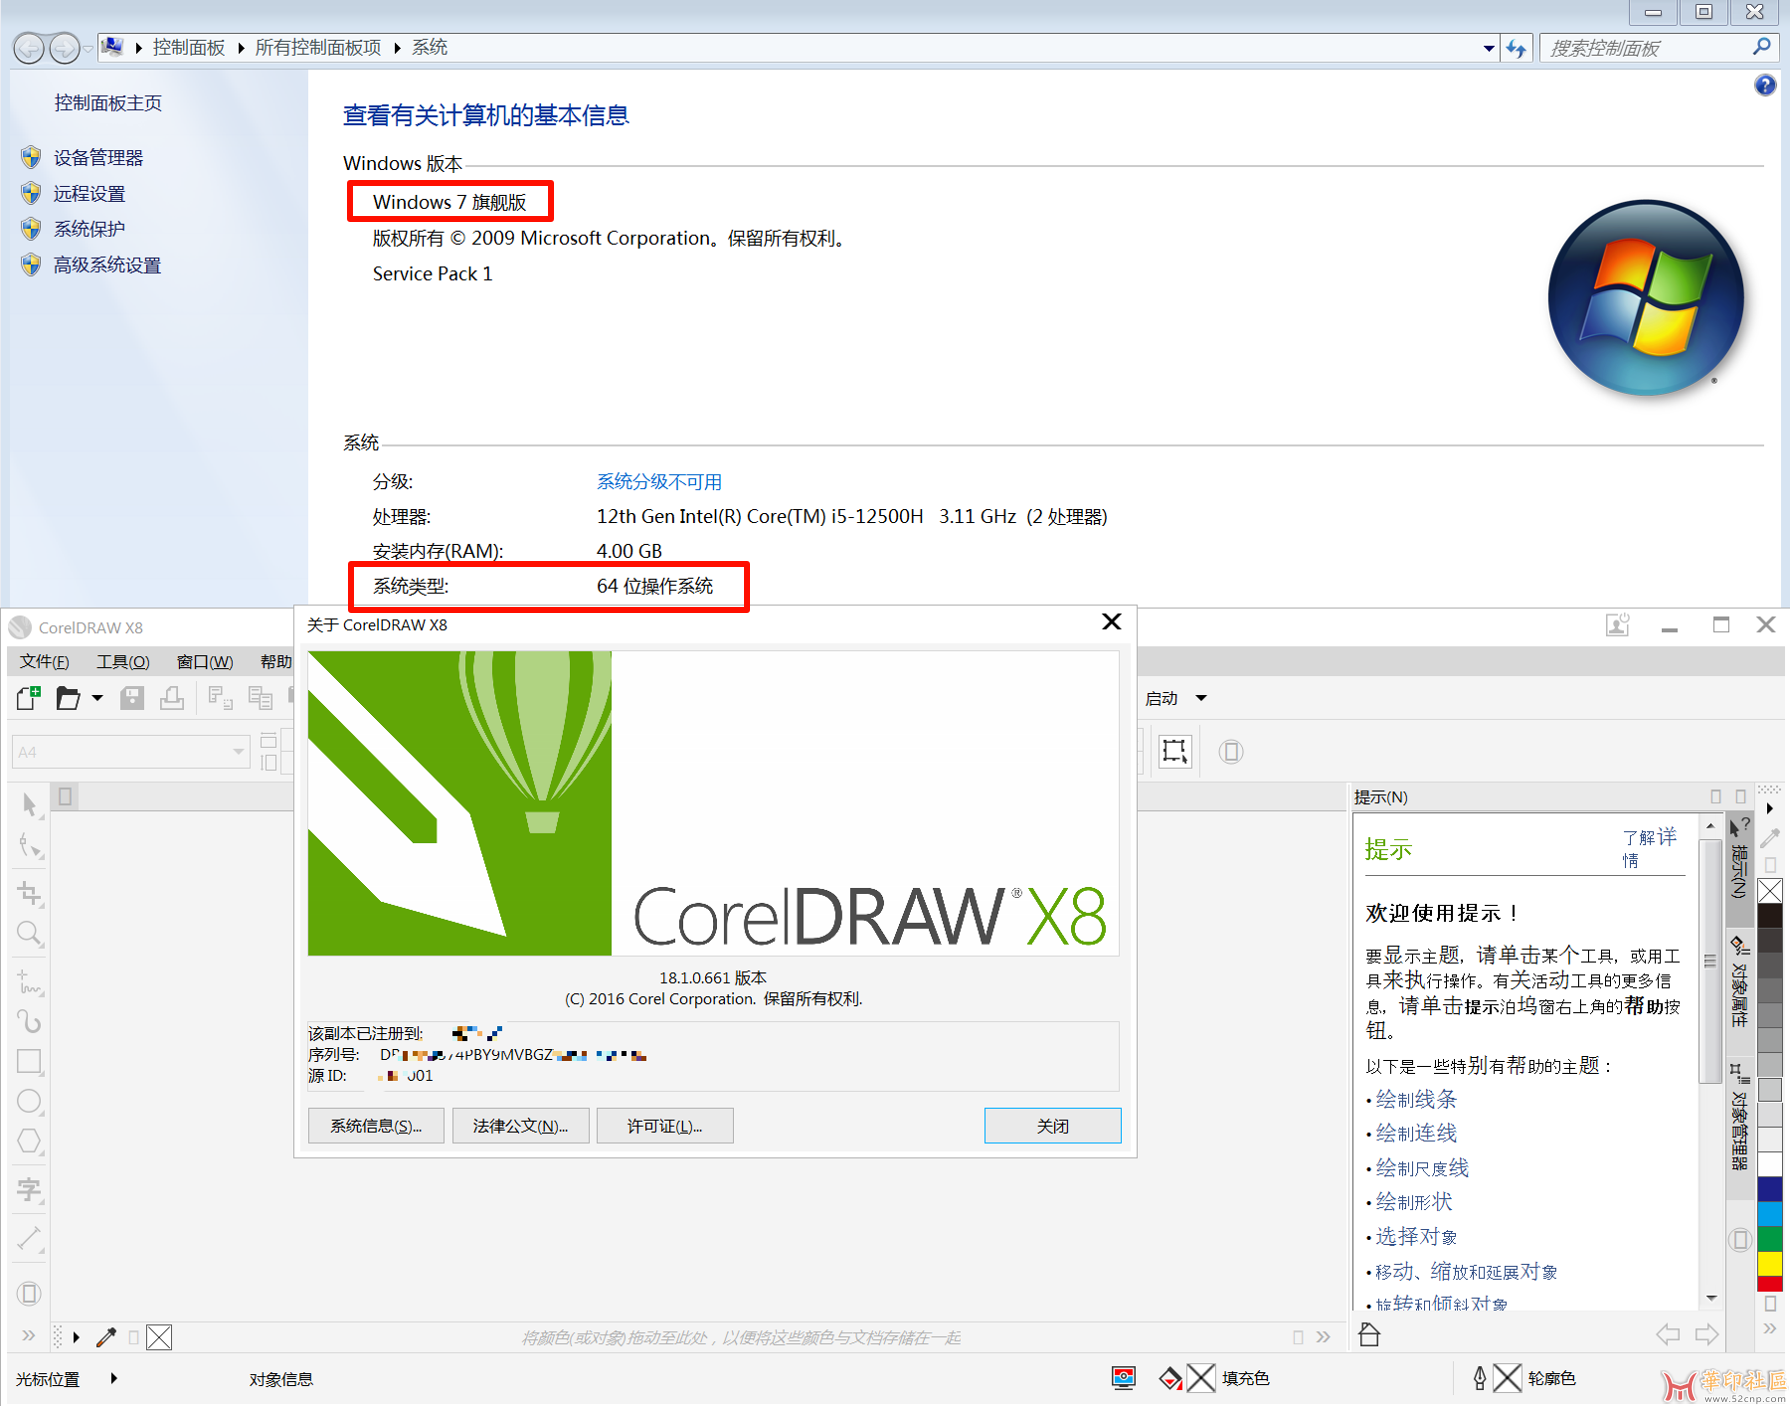Open the A4 page size combo box
Screen dimensions: 1790x1406
[130, 751]
